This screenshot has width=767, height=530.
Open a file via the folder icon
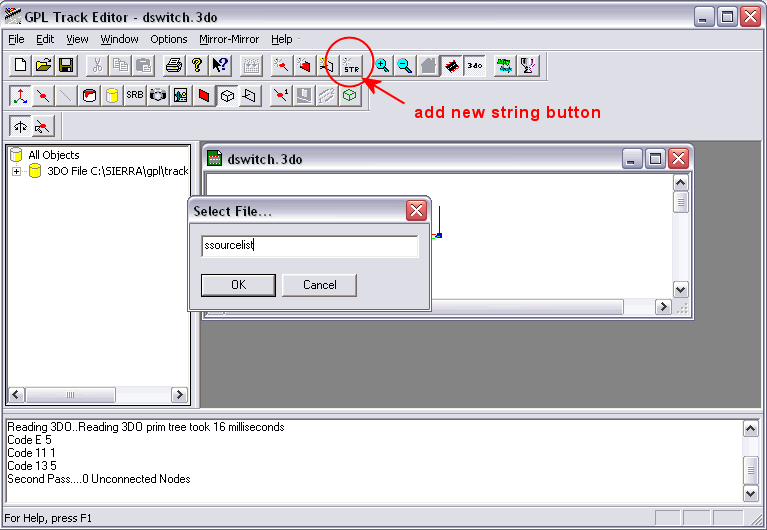click(x=43, y=66)
